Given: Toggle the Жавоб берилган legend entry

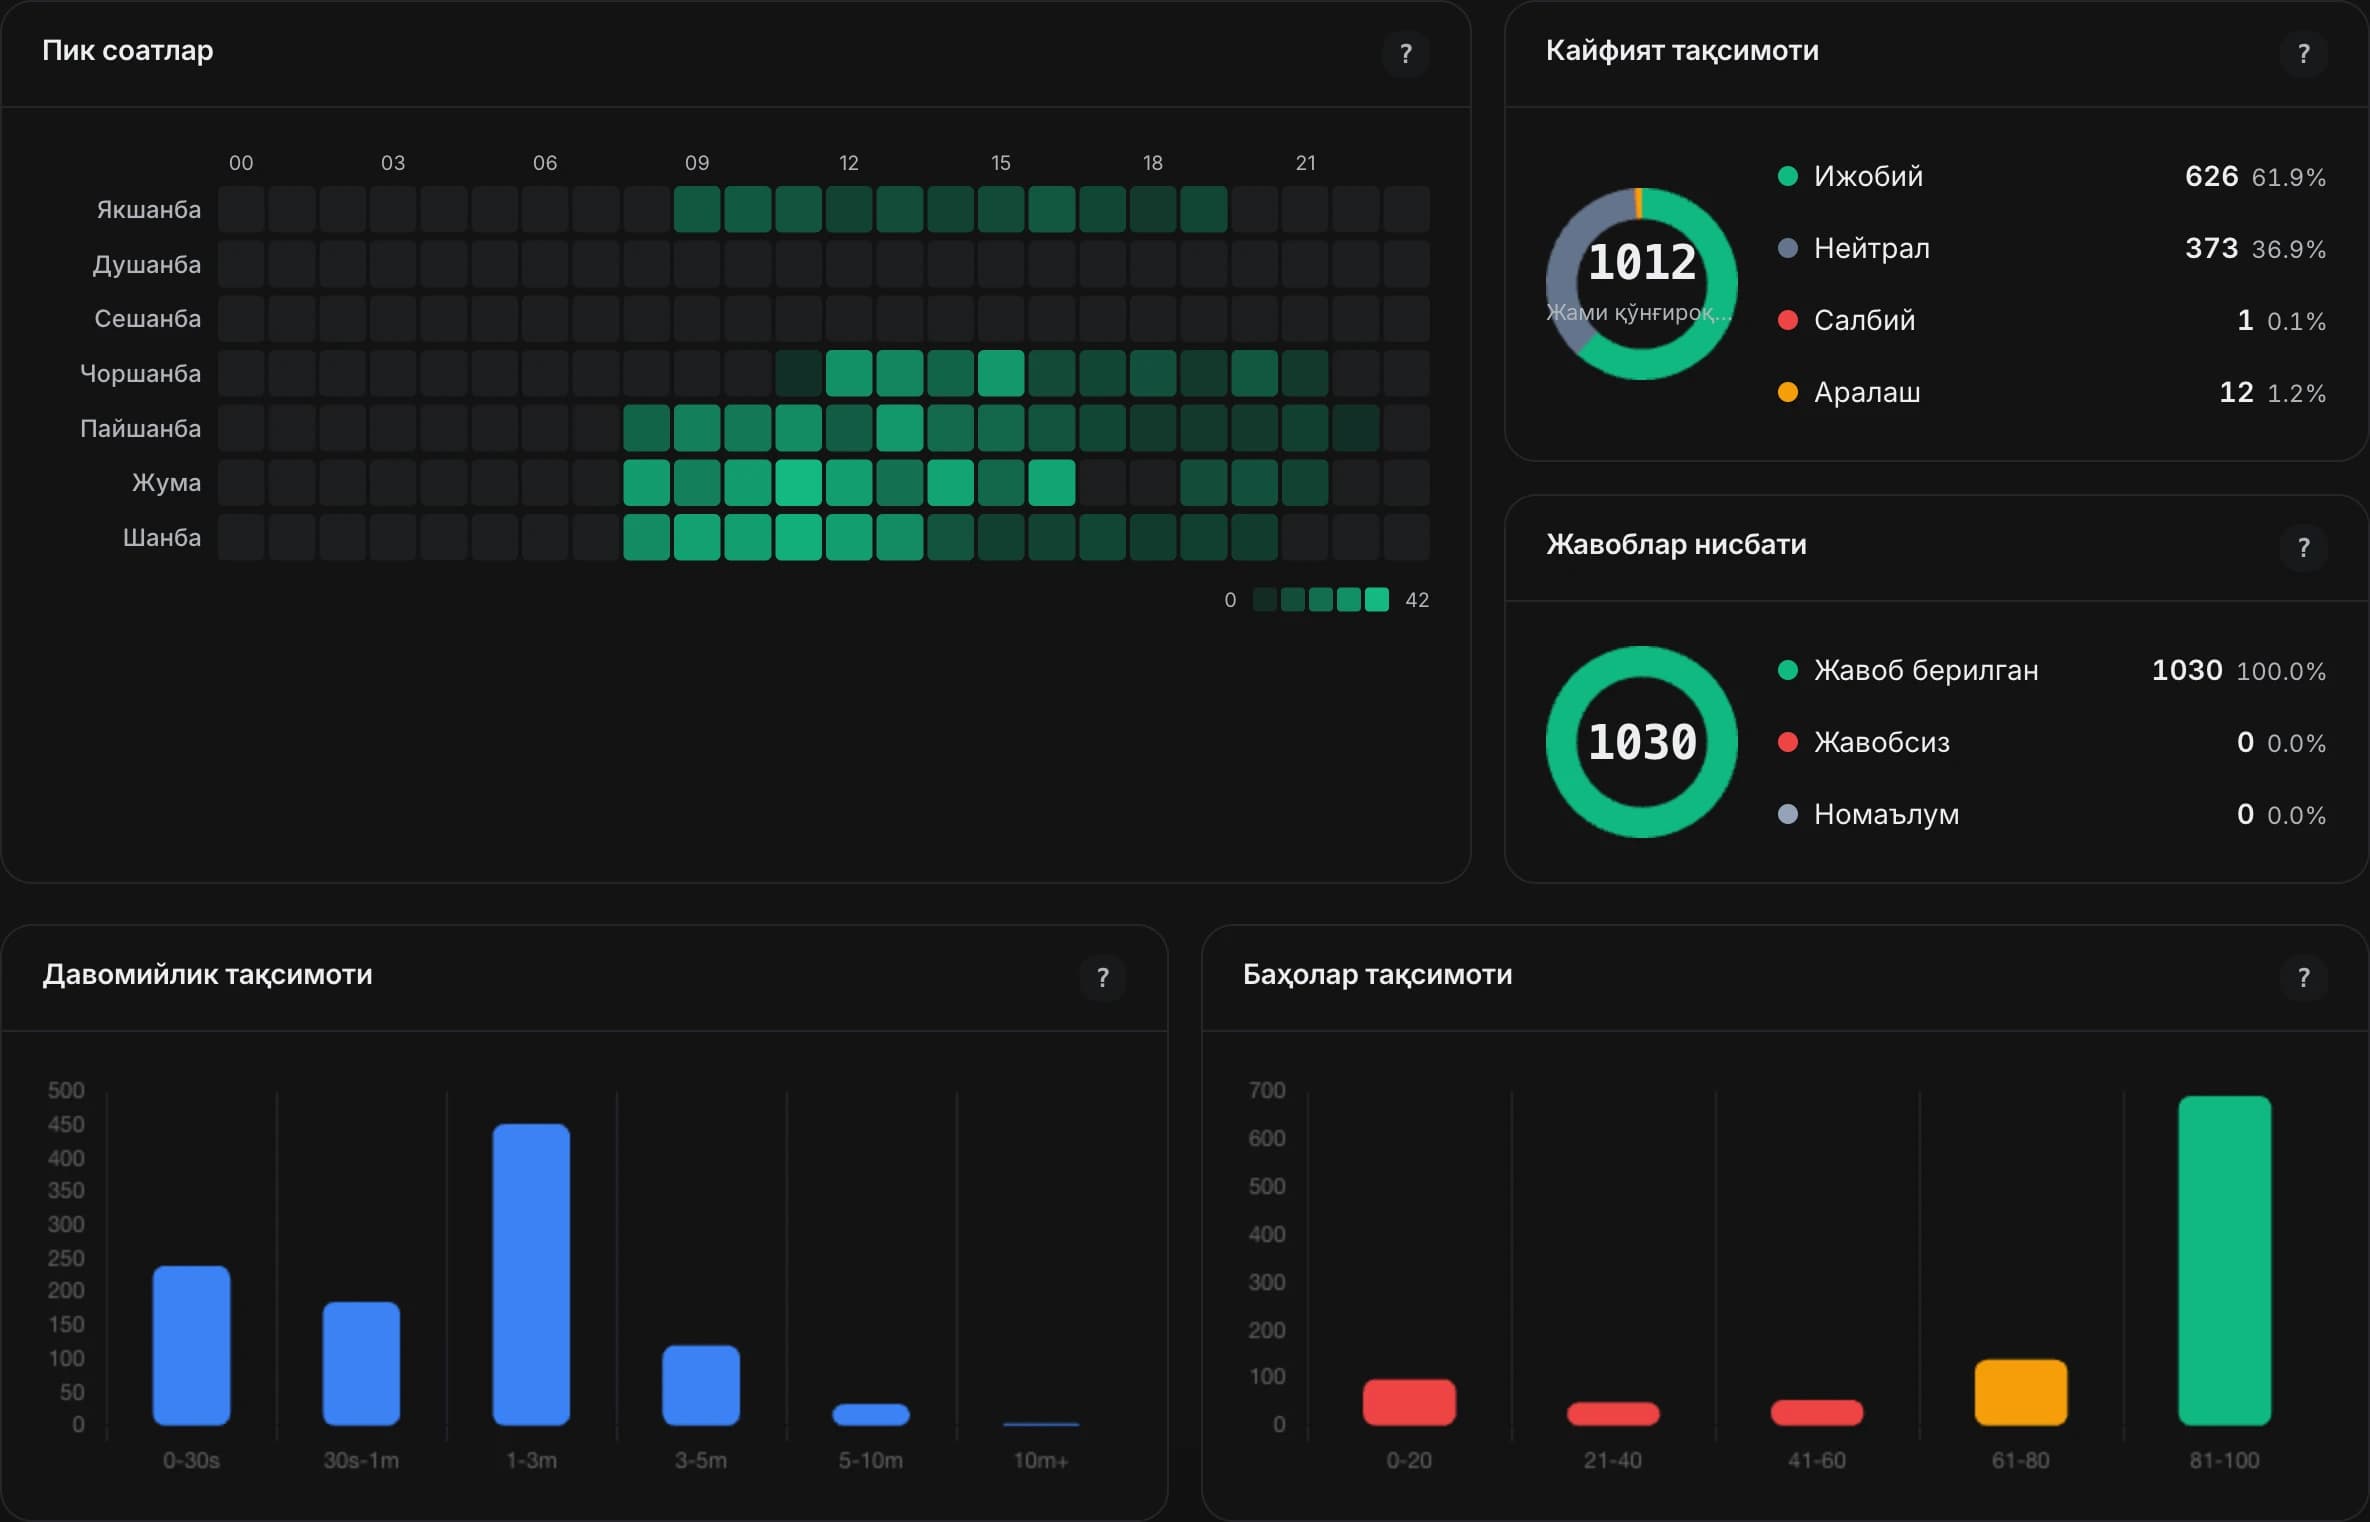Looking at the screenshot, I should click(x=2051, y=670).
